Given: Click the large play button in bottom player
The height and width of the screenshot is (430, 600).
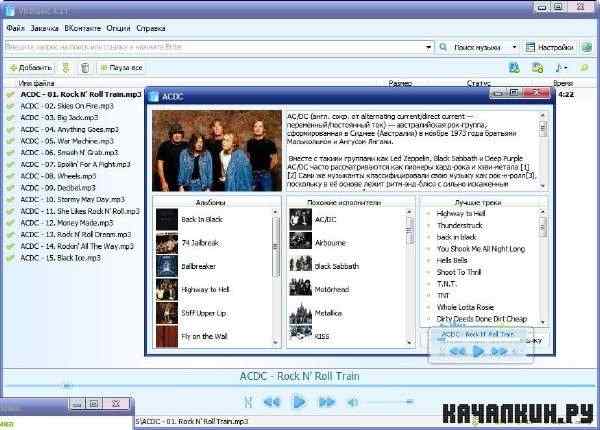Looking at the screenshot, I should [299, 402].
